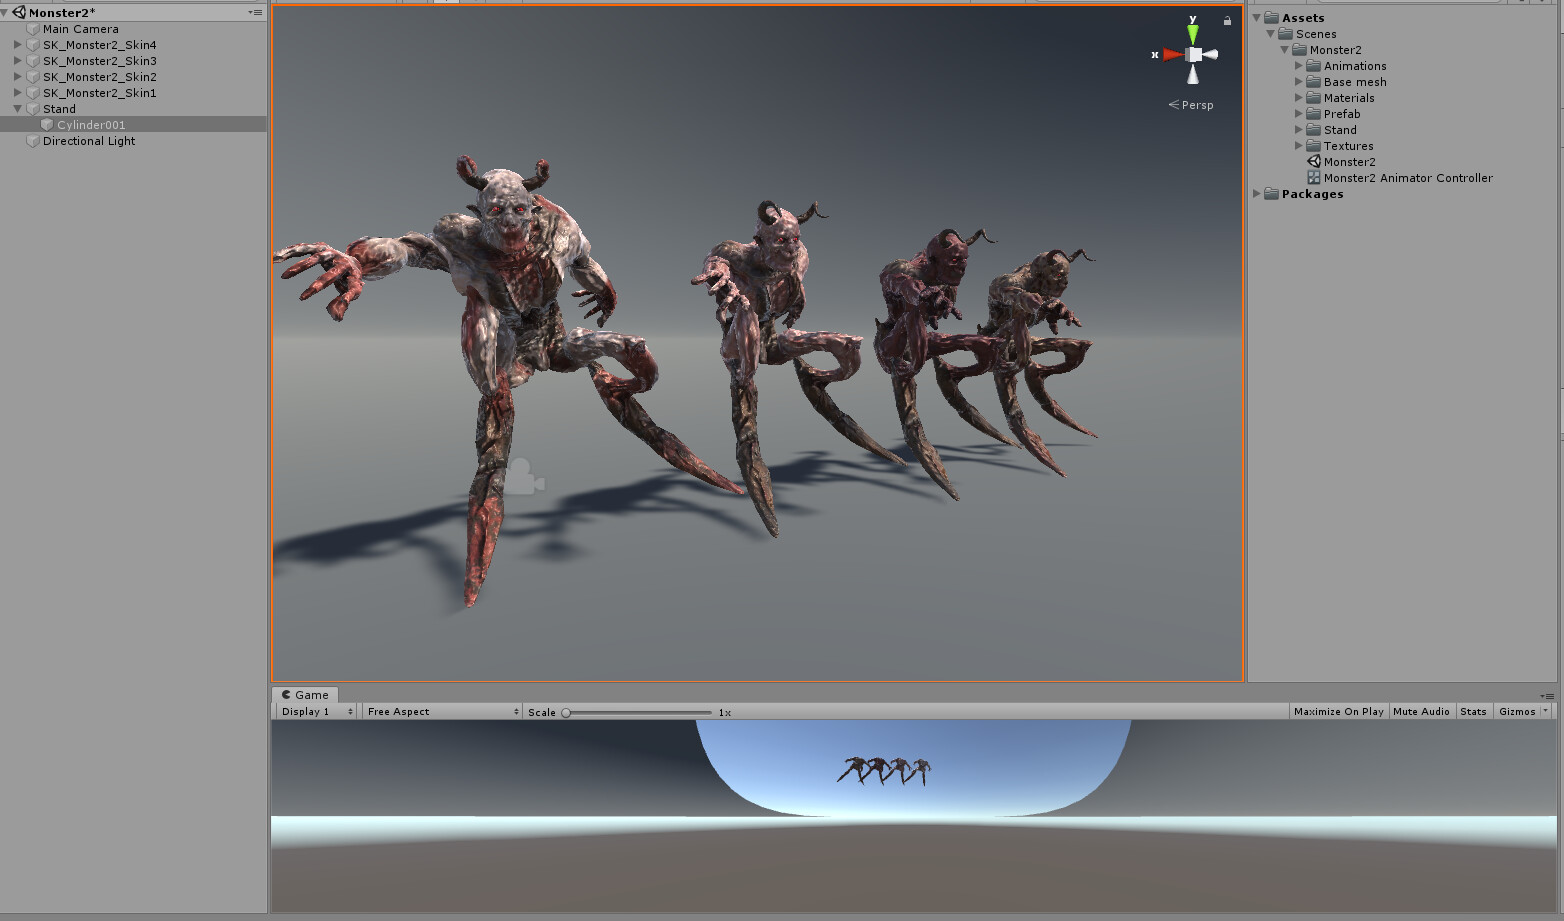The image size is (1564, 921).
Task: Select the Monster2 Animator Controller asset
Action: (1406, 177)
